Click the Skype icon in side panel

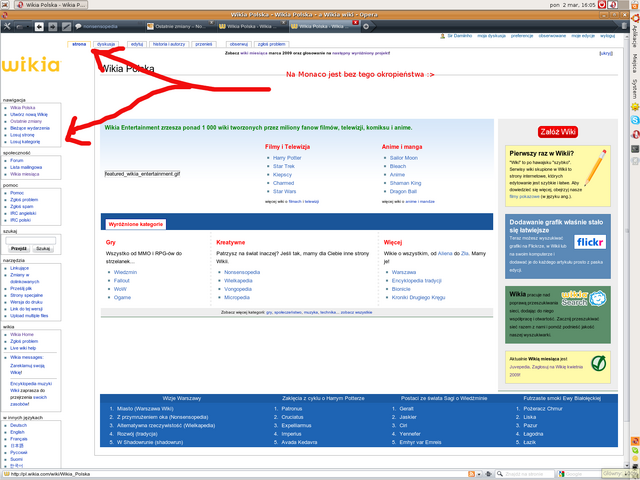(x=635, y=120)
